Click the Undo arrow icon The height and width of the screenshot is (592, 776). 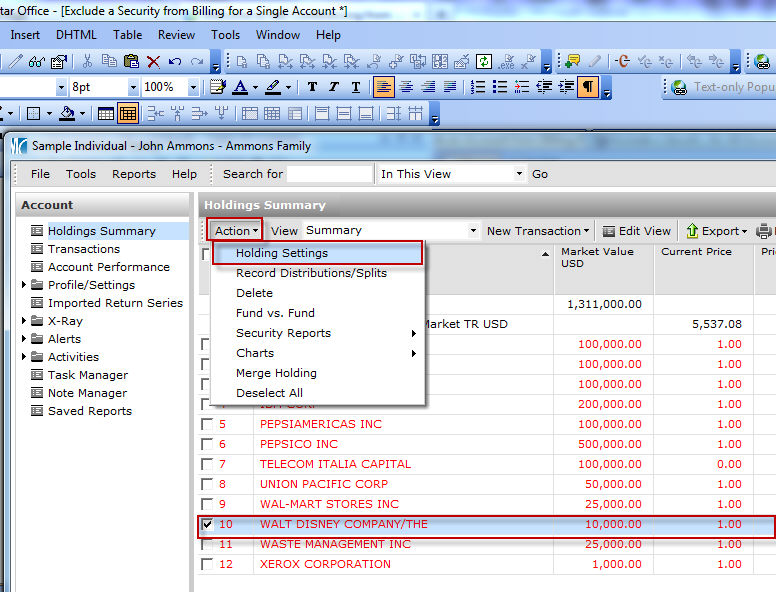[175, 61]
